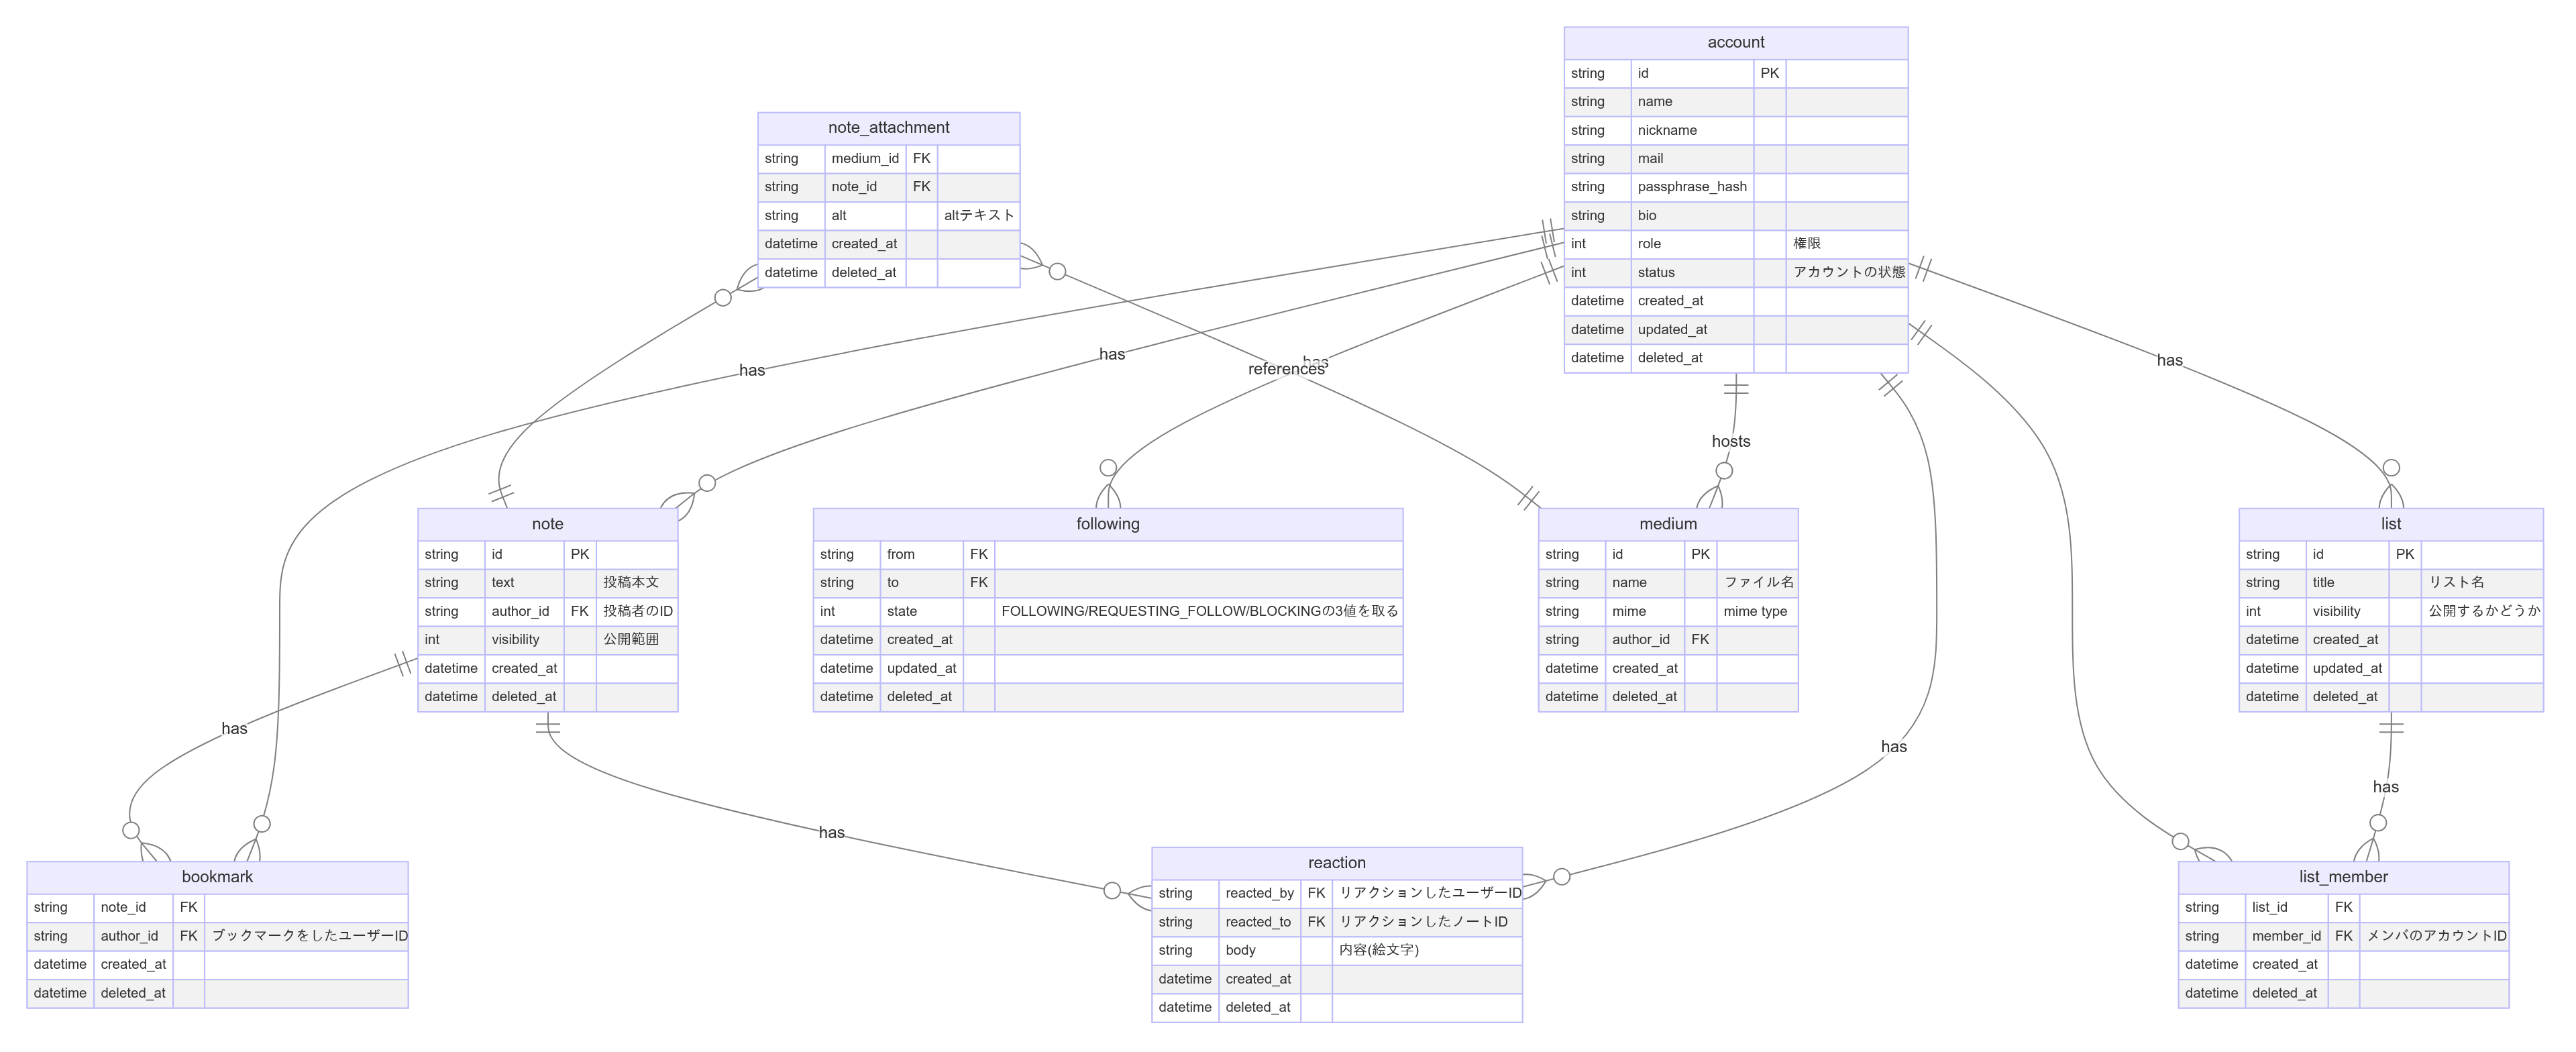The image size is (2576, 1052).
Task: Select the list_id field in list_member
Action: click(x=2286, y=907)
